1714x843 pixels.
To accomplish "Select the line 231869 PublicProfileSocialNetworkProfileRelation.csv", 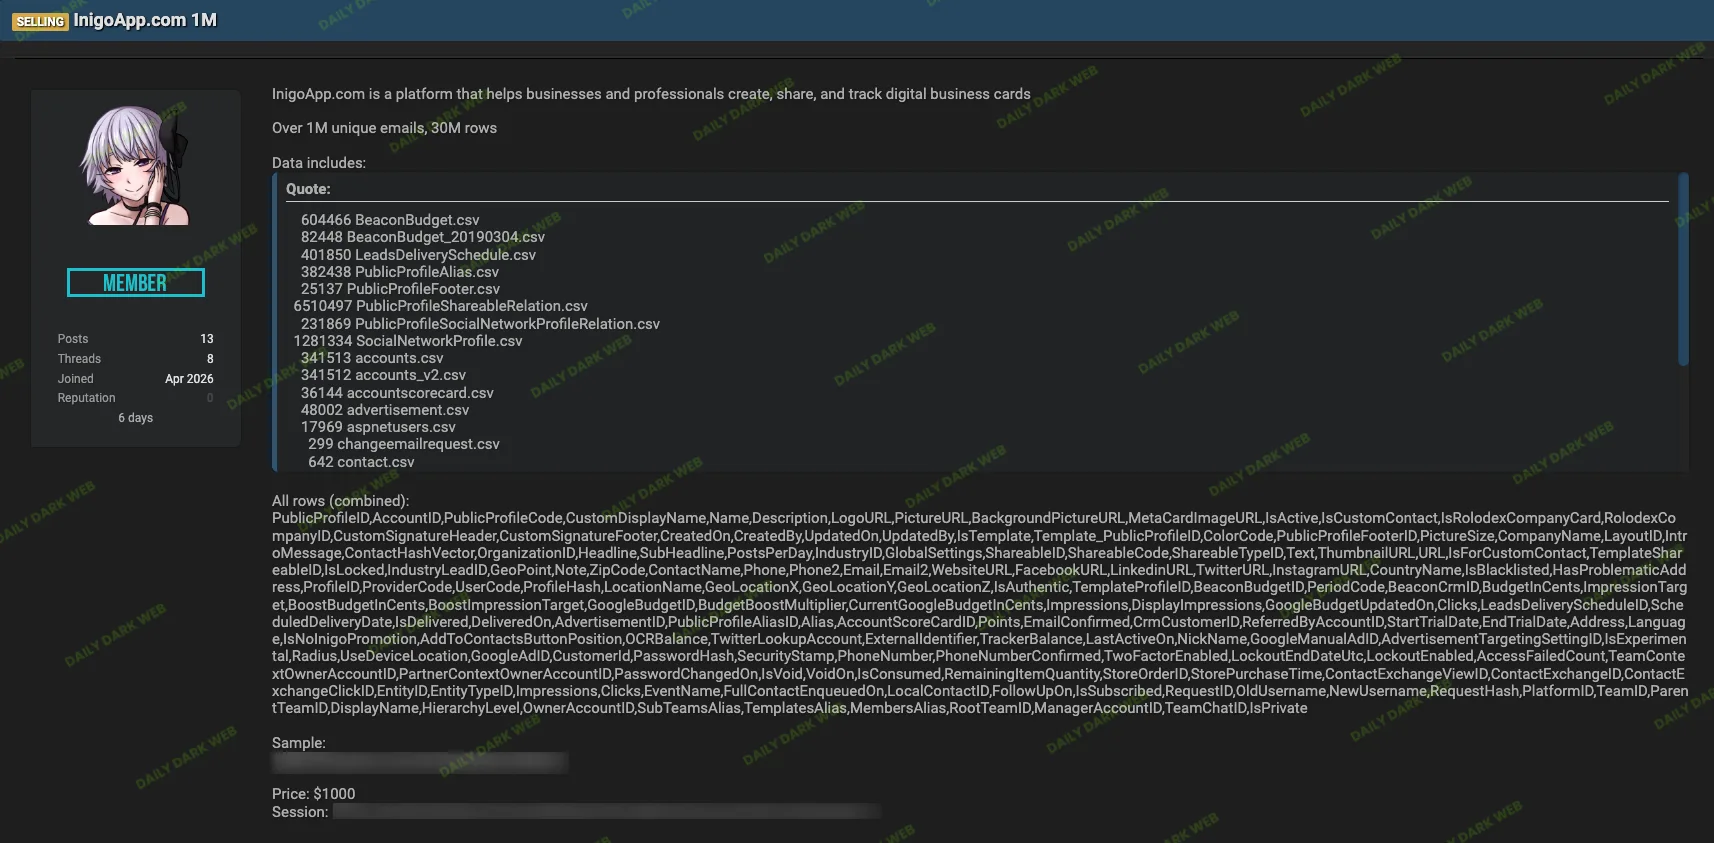I will pos(480,324).
